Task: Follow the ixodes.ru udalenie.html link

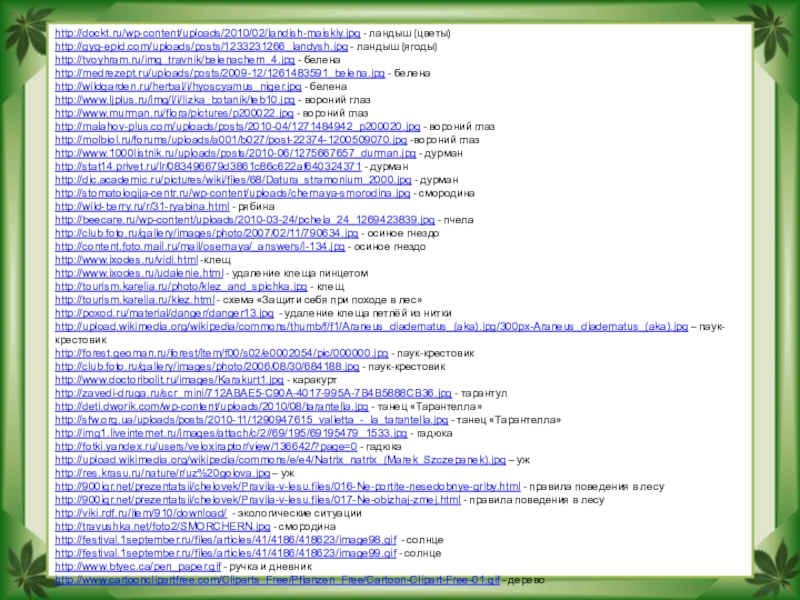Action: (139, 272)
